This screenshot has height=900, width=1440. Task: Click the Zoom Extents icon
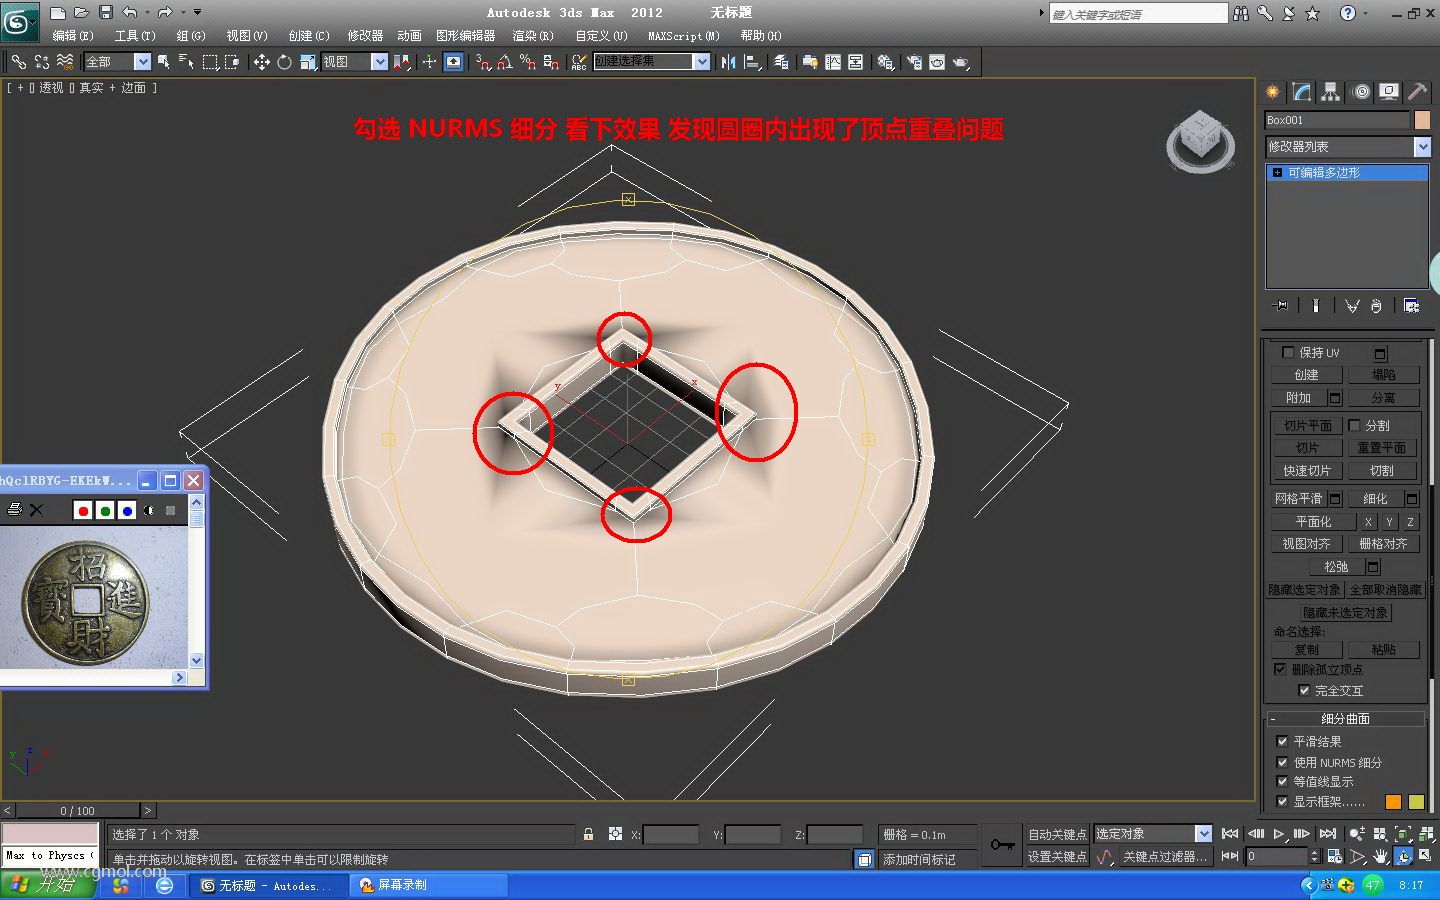[x=1403, y=834]
